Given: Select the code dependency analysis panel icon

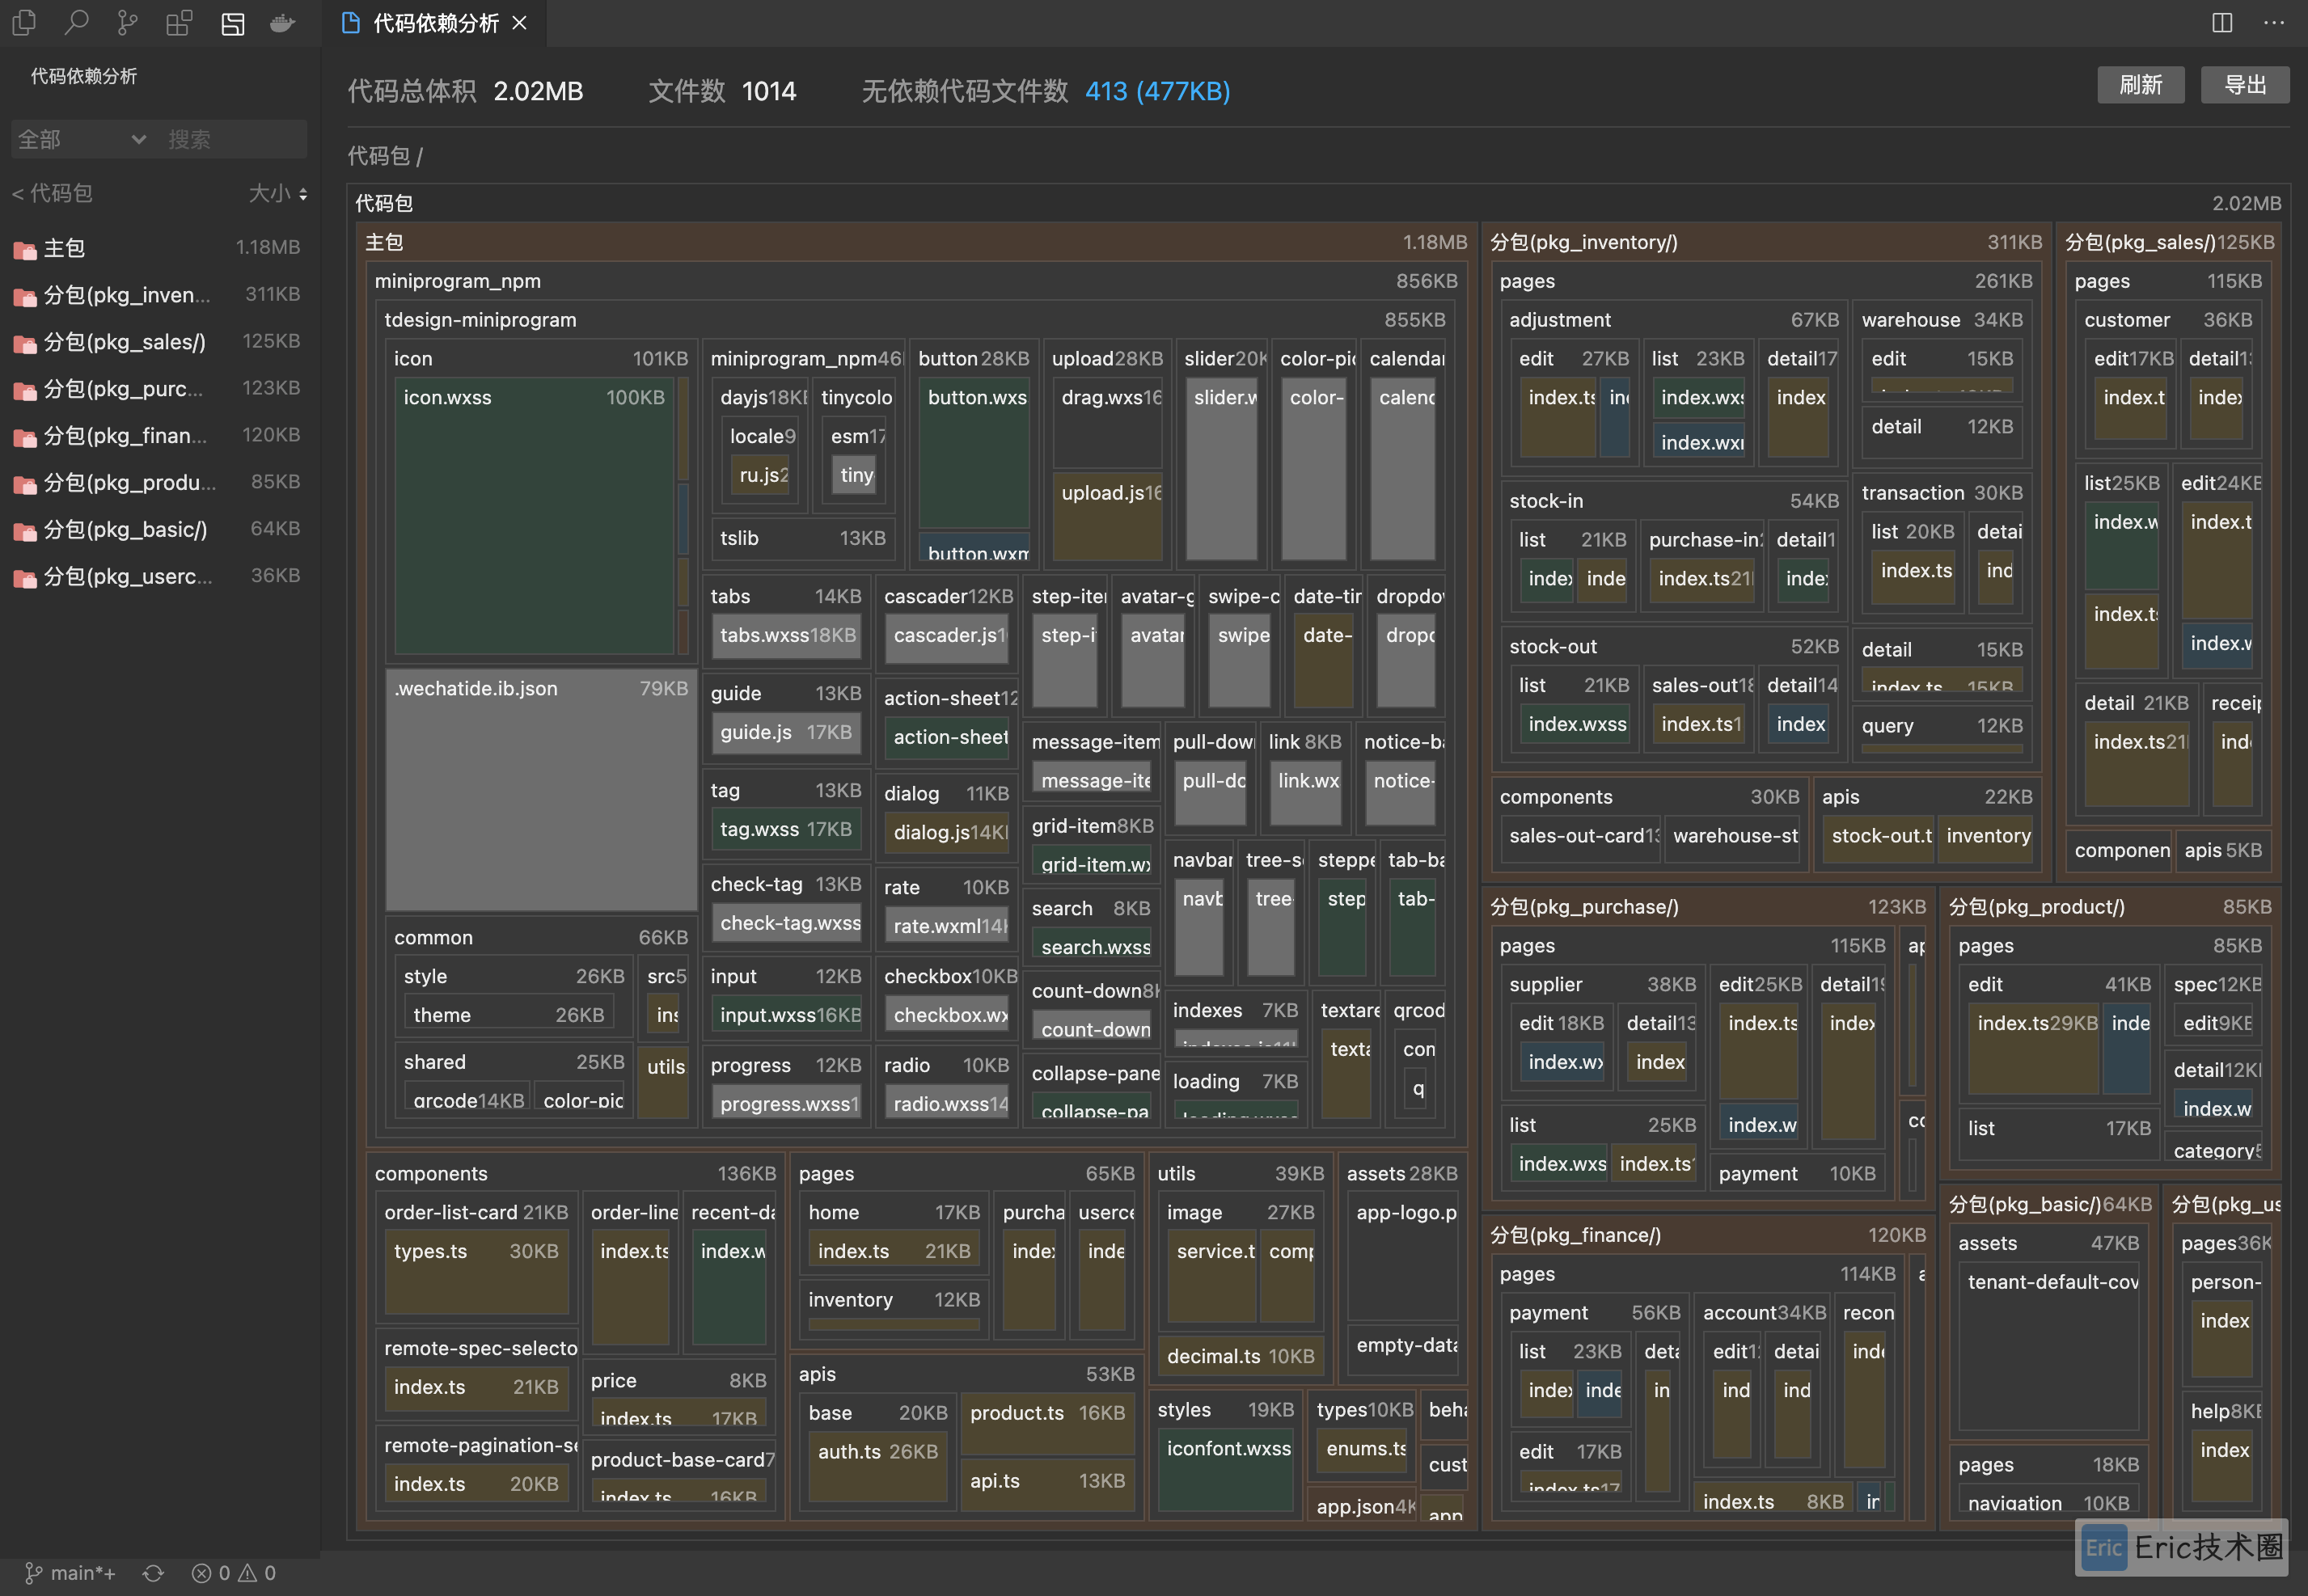Looking at the screenshot, I should [x=232, y=23].
